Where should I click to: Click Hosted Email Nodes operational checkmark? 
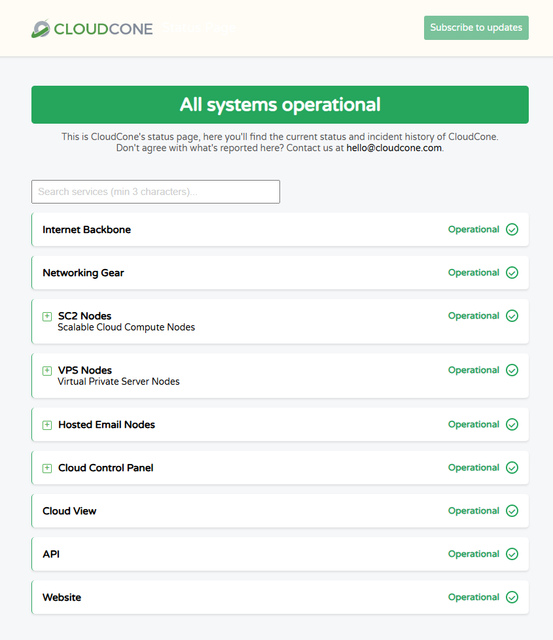point(512,424)
